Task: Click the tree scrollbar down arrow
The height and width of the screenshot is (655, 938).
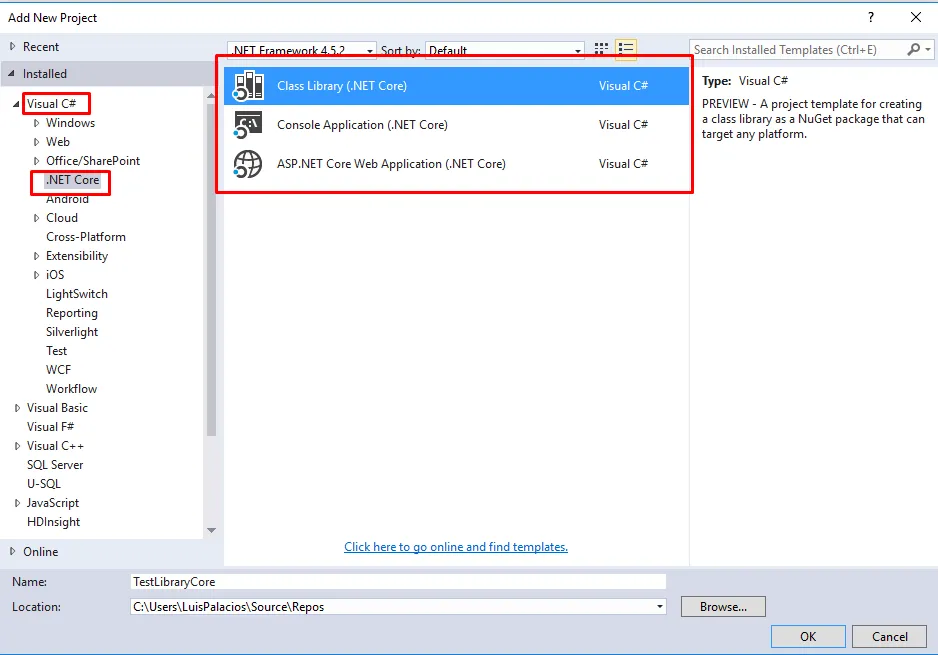Action: (211, 530)
